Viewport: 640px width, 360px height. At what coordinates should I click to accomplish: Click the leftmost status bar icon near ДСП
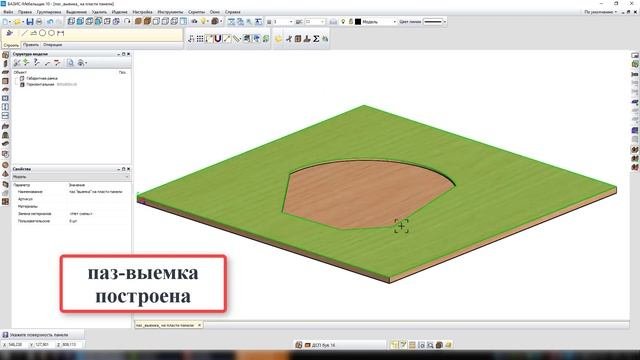(x=299, y=345)
